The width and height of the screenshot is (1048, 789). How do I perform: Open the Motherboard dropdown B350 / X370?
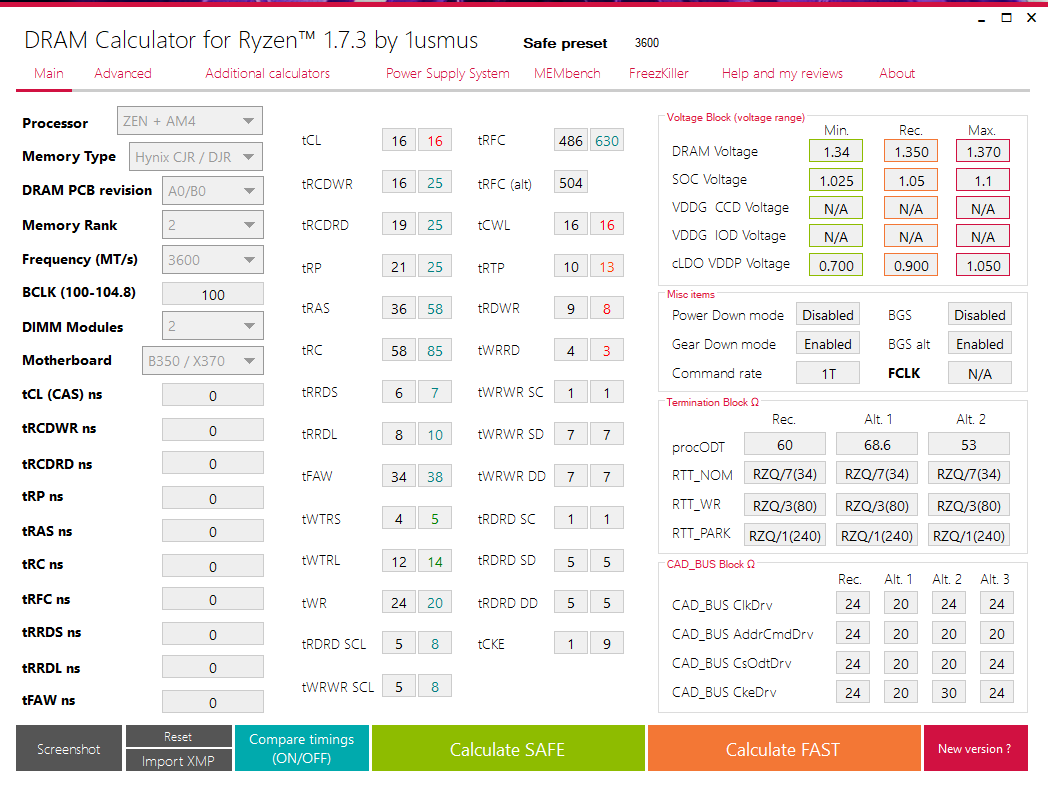click(x=203, y=361)
